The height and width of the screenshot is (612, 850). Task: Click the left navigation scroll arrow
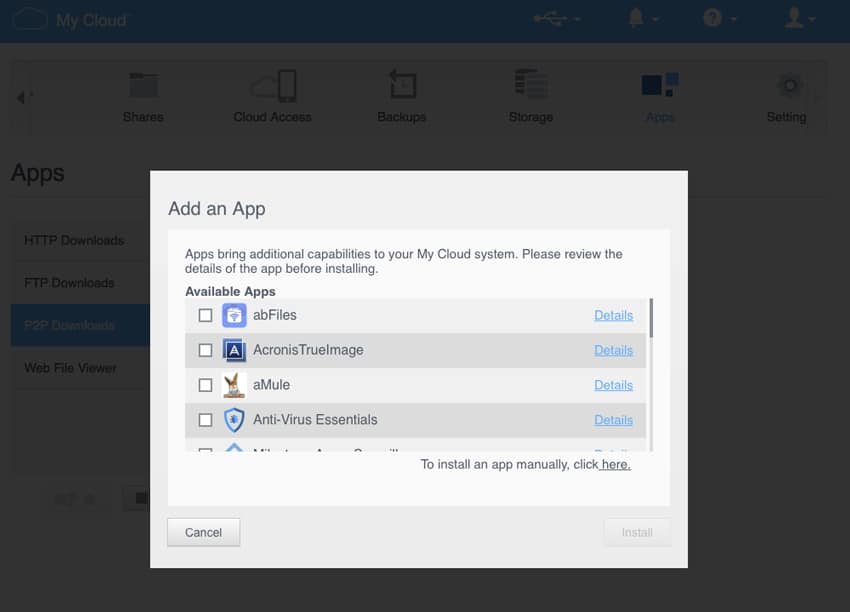point(21,98)
